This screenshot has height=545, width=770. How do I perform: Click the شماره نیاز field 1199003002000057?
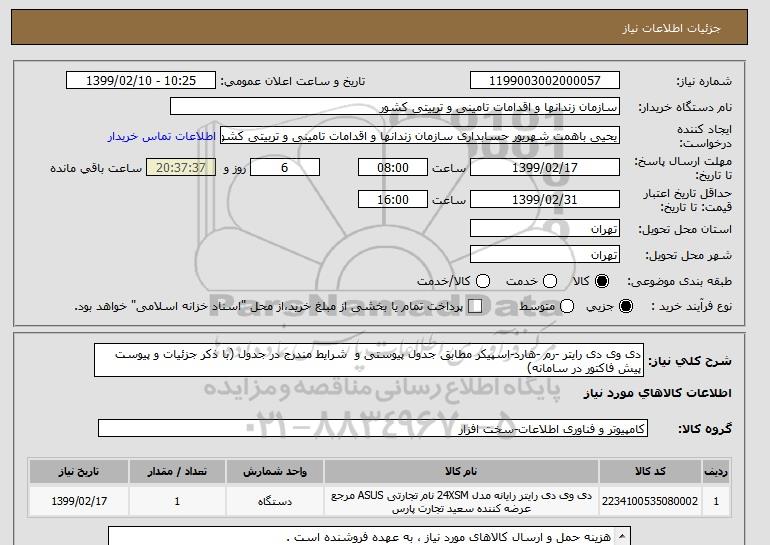545,81
